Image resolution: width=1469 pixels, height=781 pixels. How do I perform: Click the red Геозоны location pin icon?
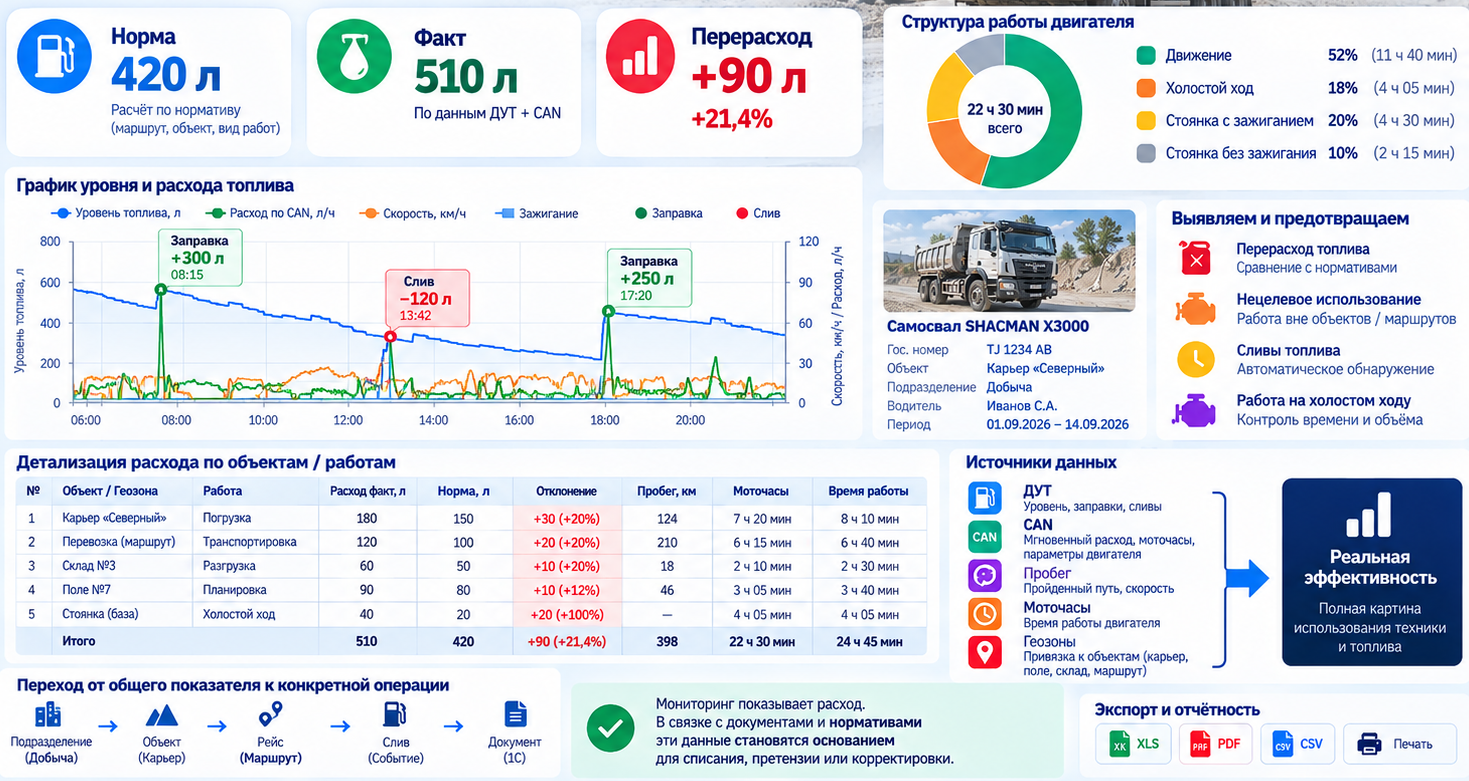click(x=985, y=653)
